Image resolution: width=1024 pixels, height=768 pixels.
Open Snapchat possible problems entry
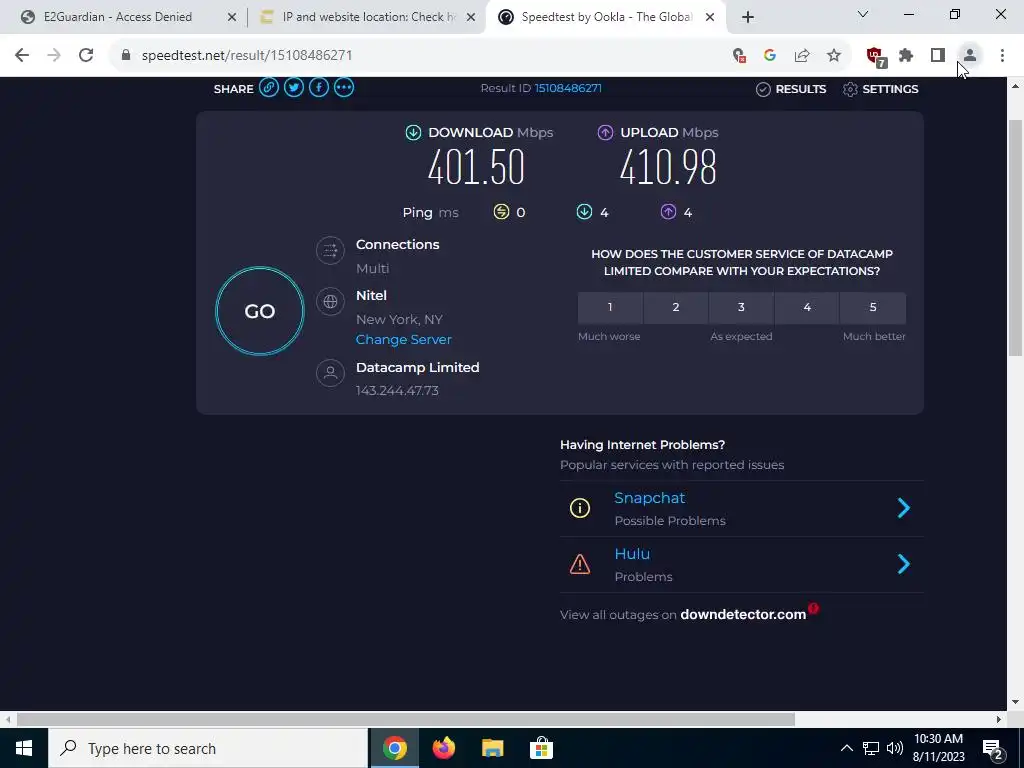pyautogui.click(x=742, y=509)
